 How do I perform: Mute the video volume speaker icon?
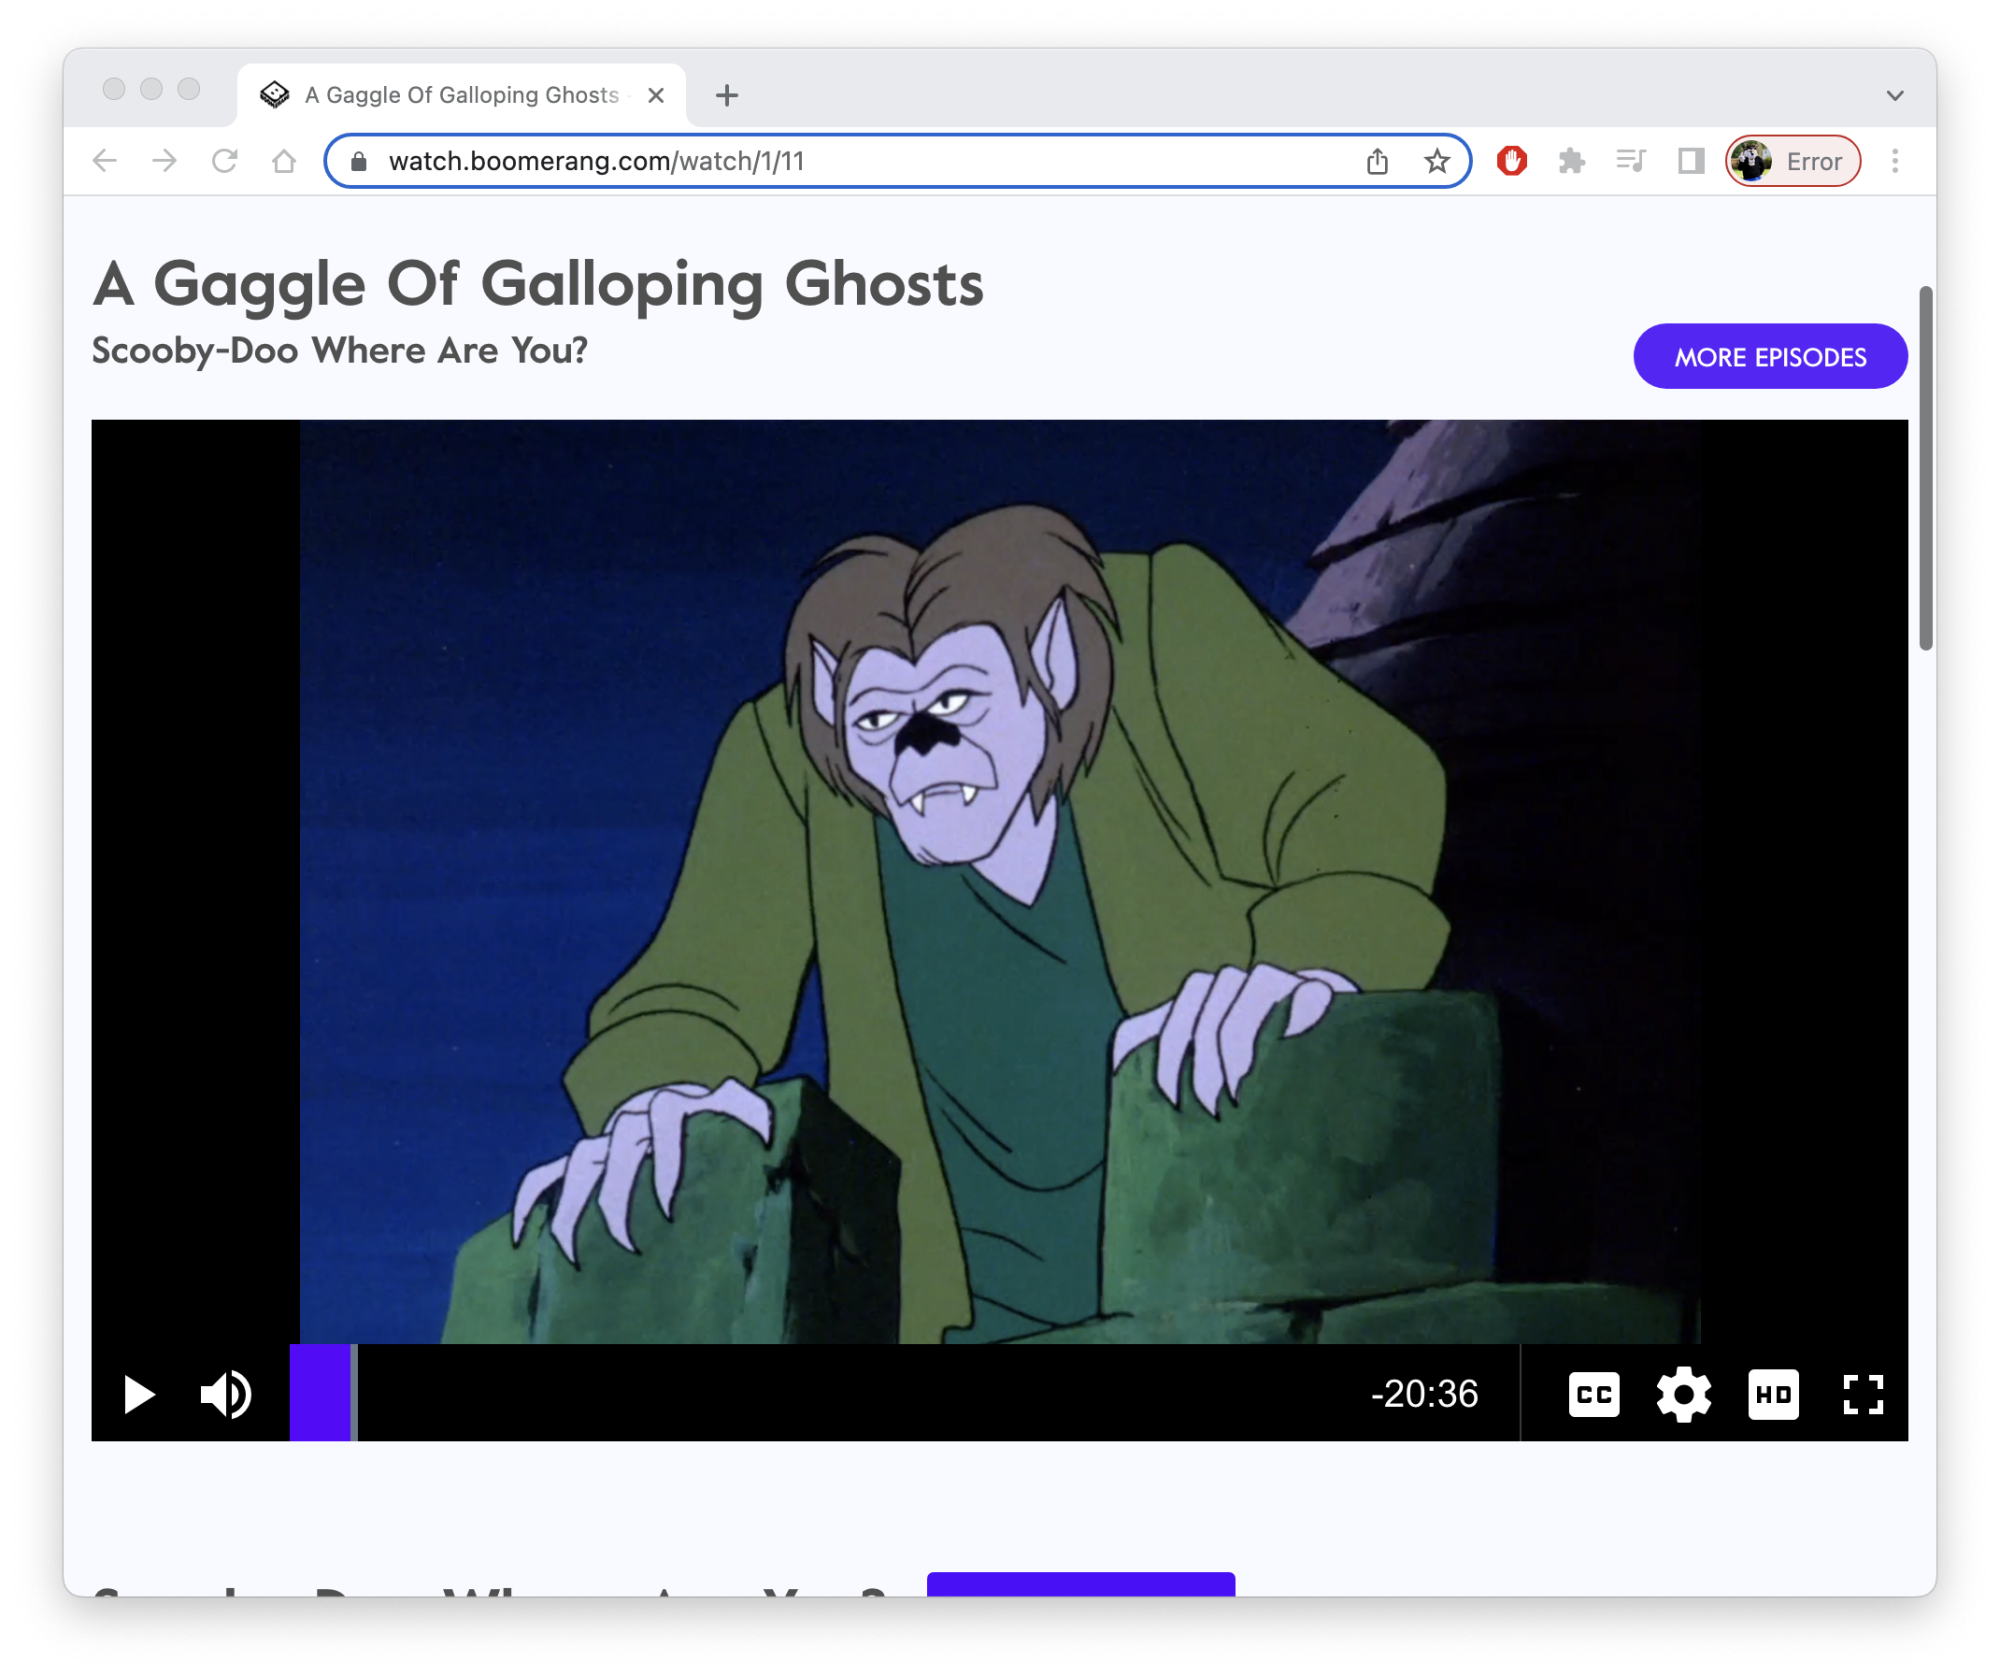(226, 1394)
